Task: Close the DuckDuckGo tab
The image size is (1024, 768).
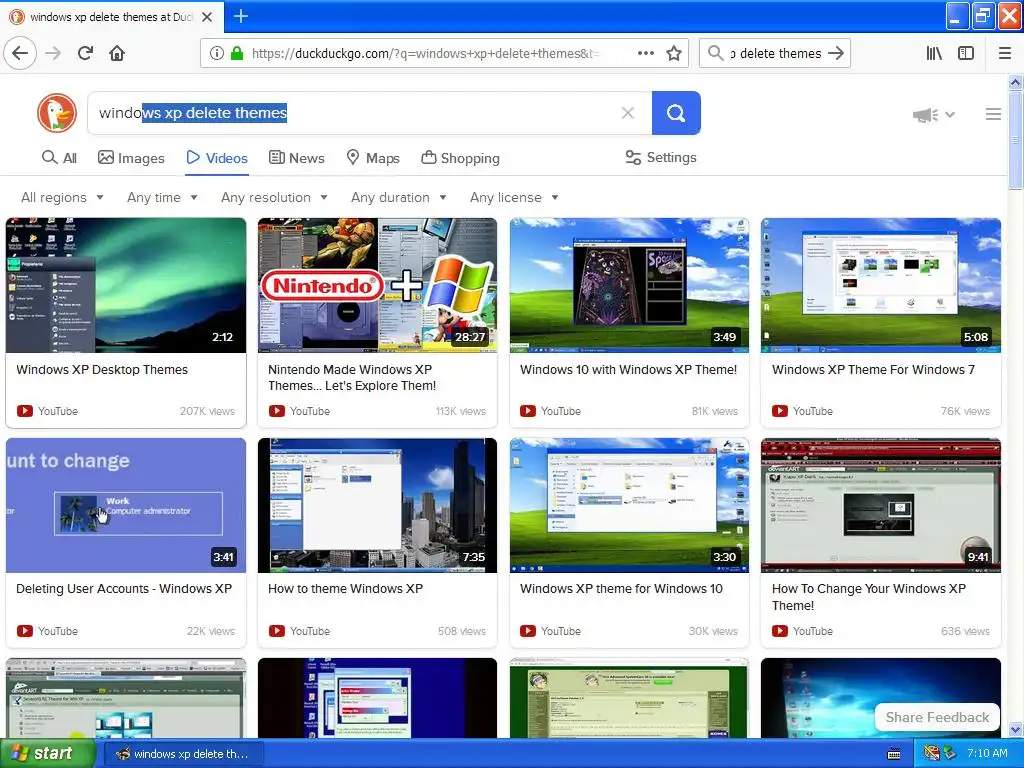Action: tap(207, 17)
